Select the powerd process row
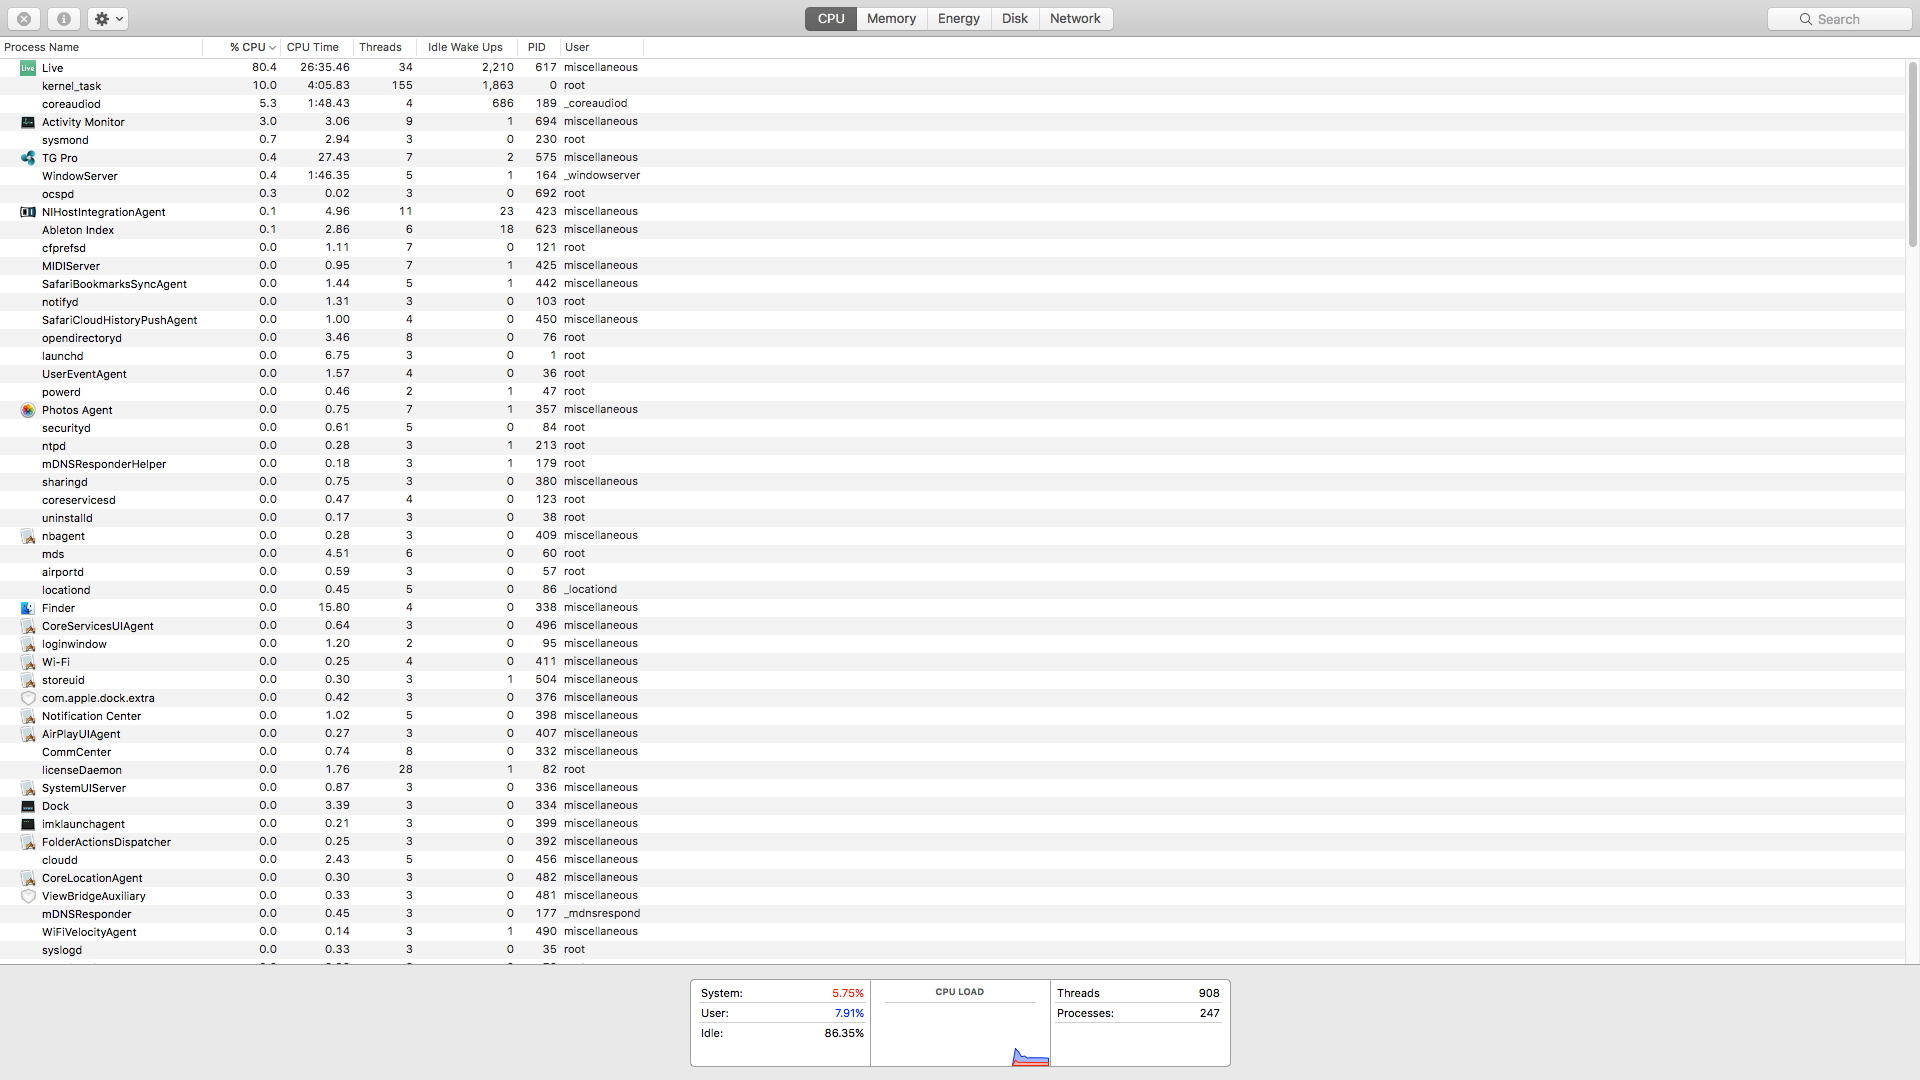 click(x=952, y=392)
